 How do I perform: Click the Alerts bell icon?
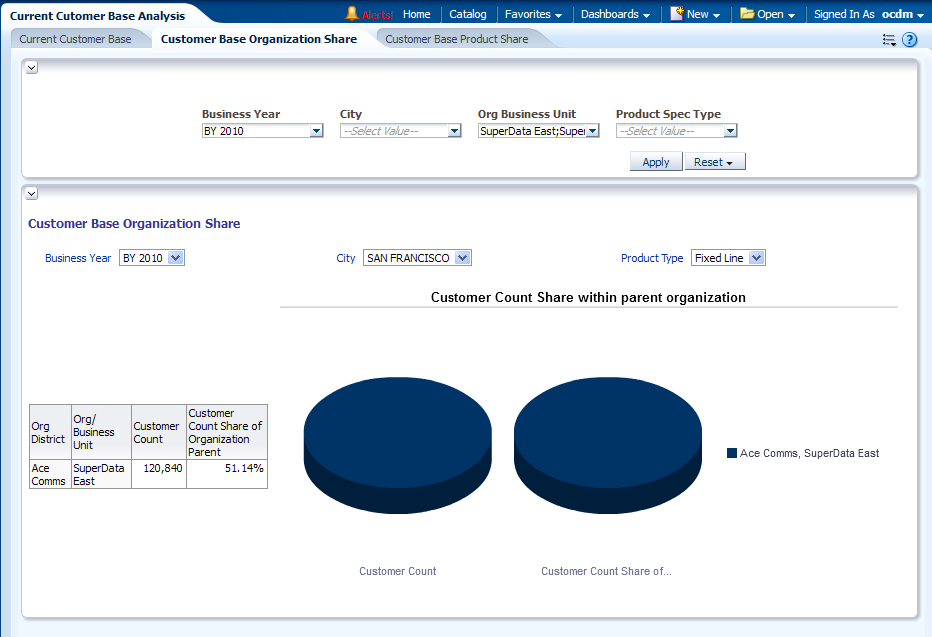pyautogui.click(x=352, y=14)
